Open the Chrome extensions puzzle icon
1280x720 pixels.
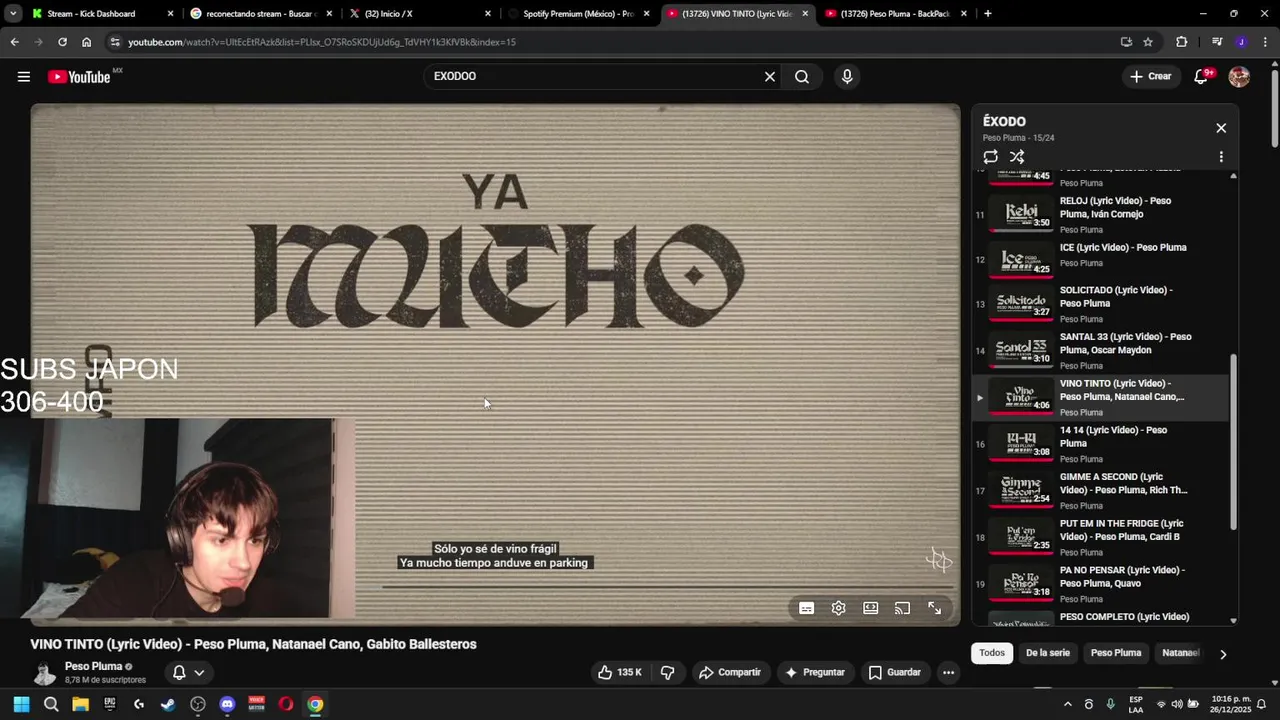tap(1182, 42)
